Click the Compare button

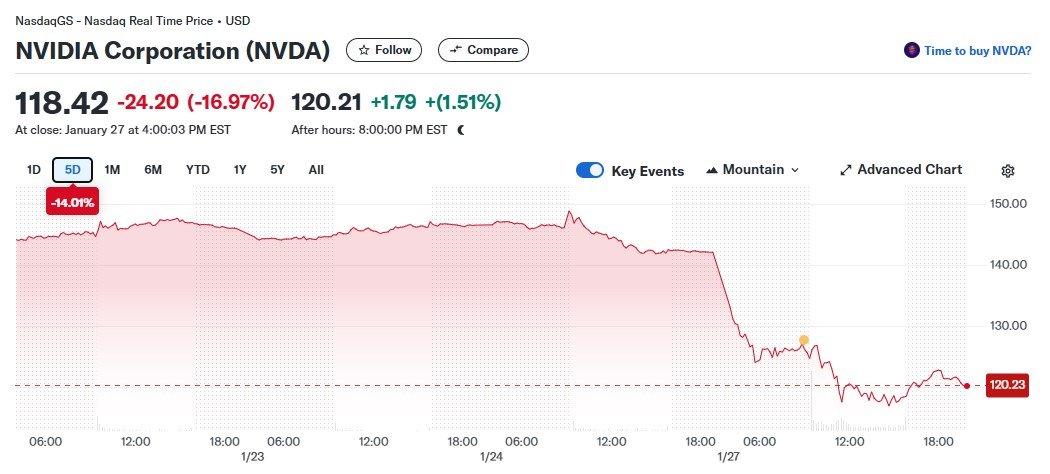coord(483,50)
